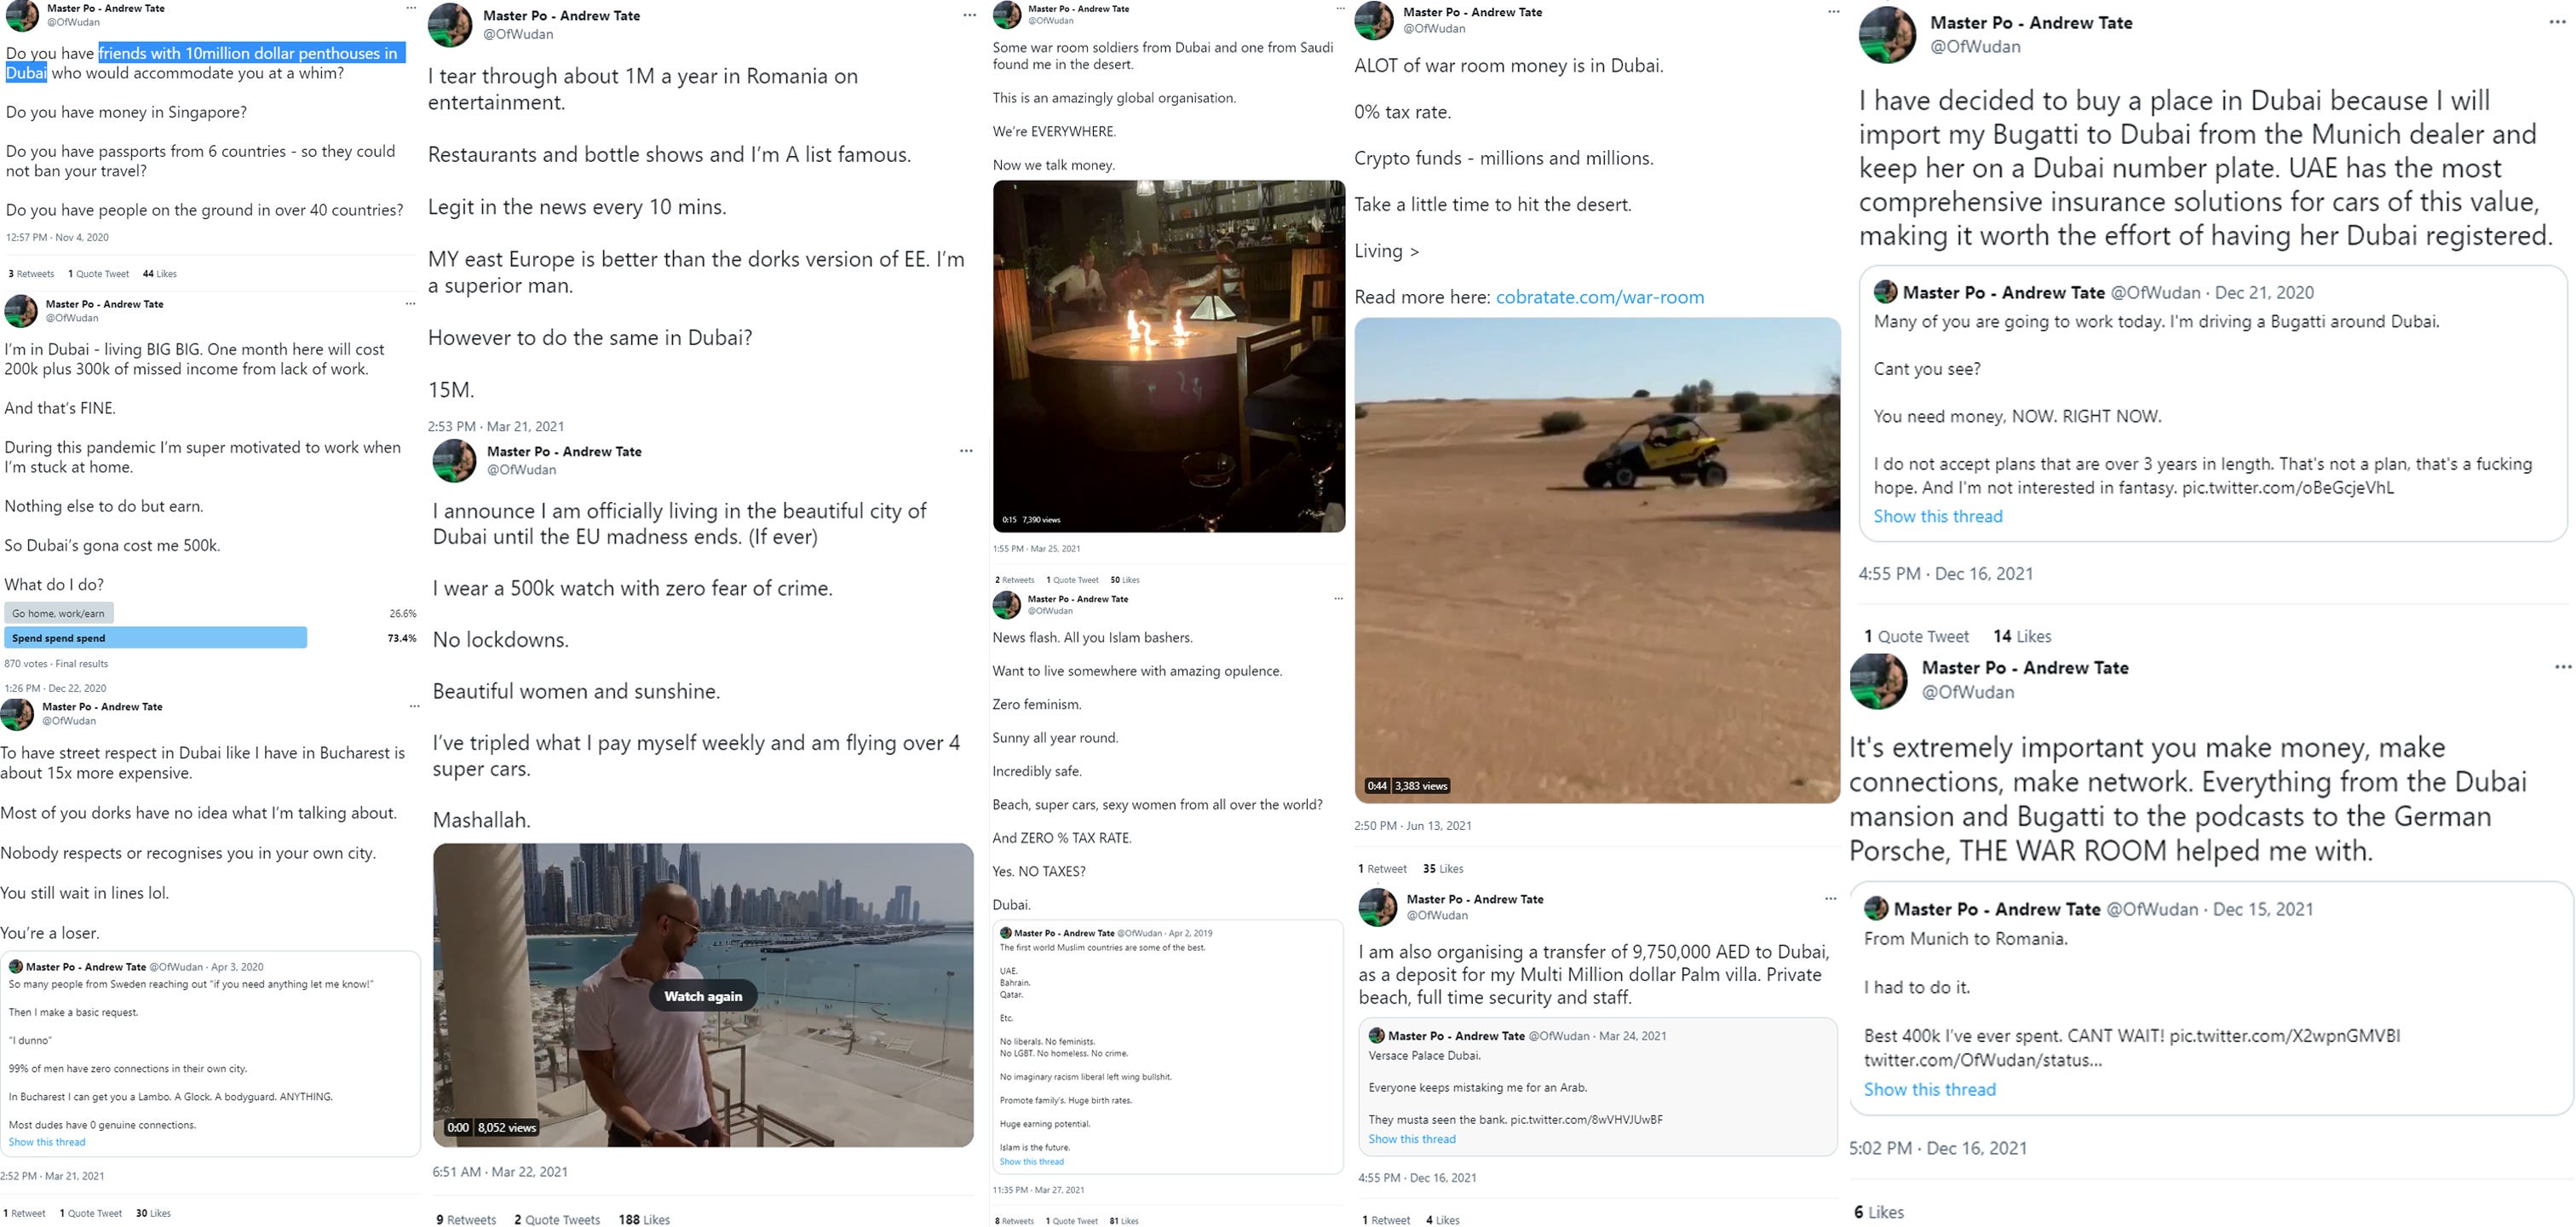Open the cobratate.com/war-room link

pyautogui.click(x=1599, y=297)
